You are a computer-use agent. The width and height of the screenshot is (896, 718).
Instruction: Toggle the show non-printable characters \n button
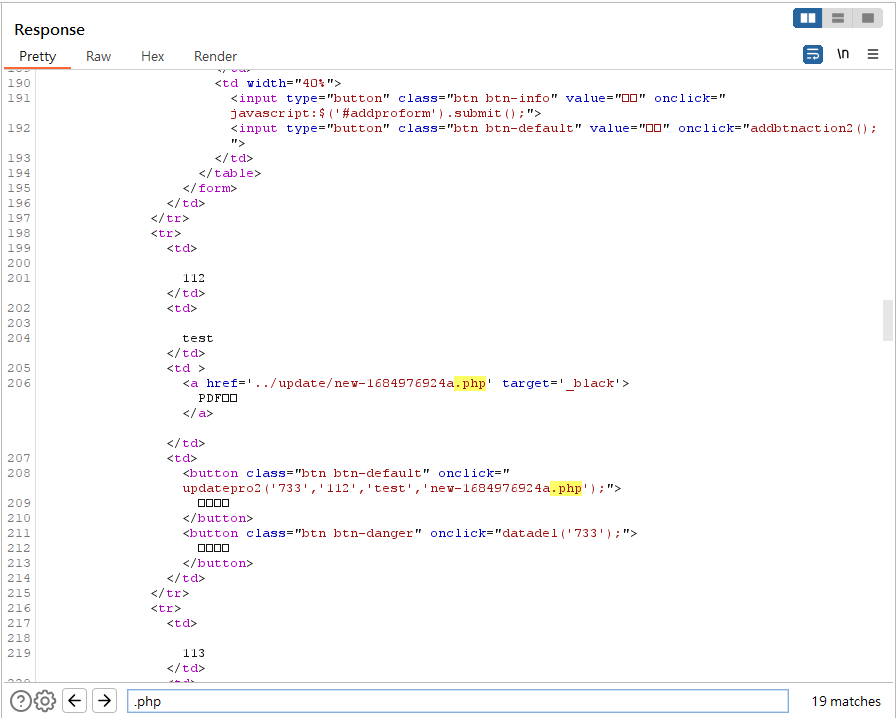(843, 54)
